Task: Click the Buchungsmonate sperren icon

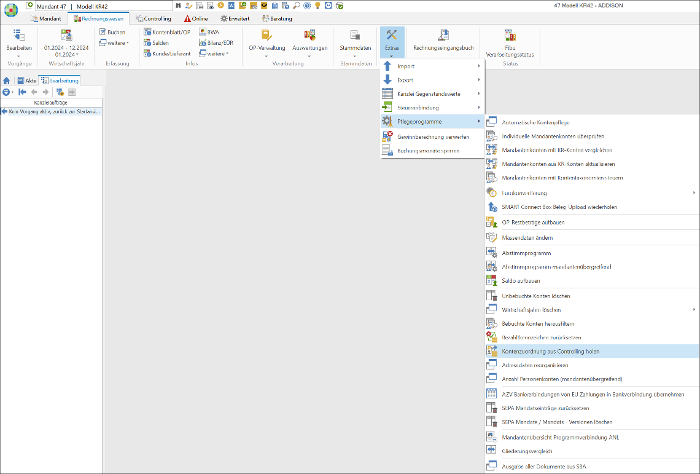Action: pyautogui.click(x=388, y=151)
